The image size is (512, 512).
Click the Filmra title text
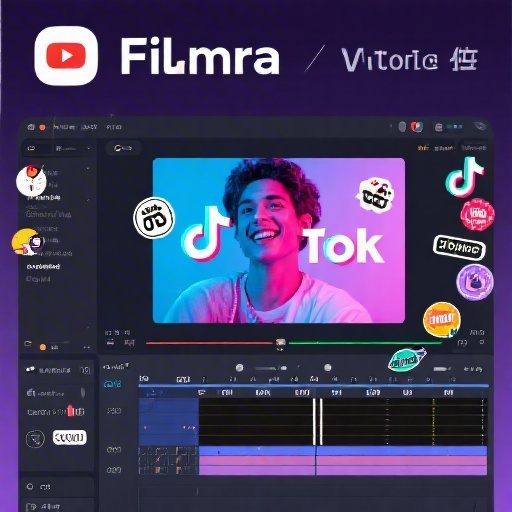tap(199, 56)
